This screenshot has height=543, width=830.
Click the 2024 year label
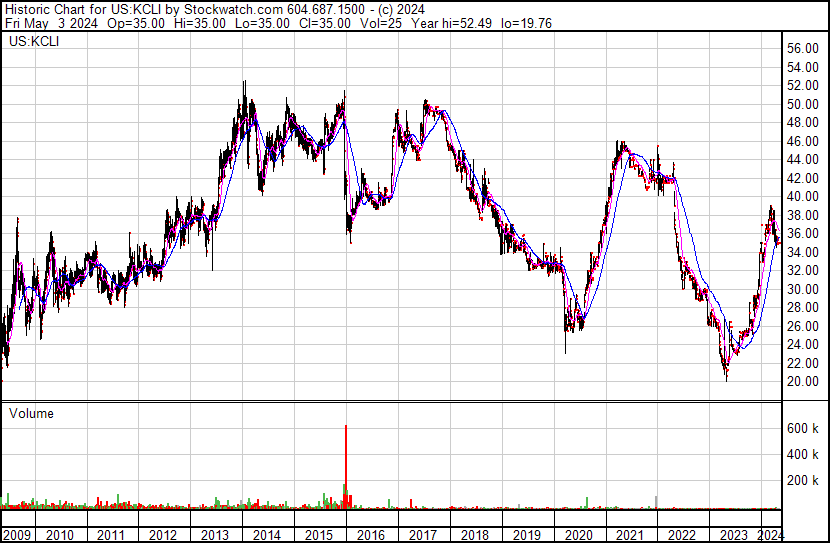pyautogui.click(x=770, y=535)
